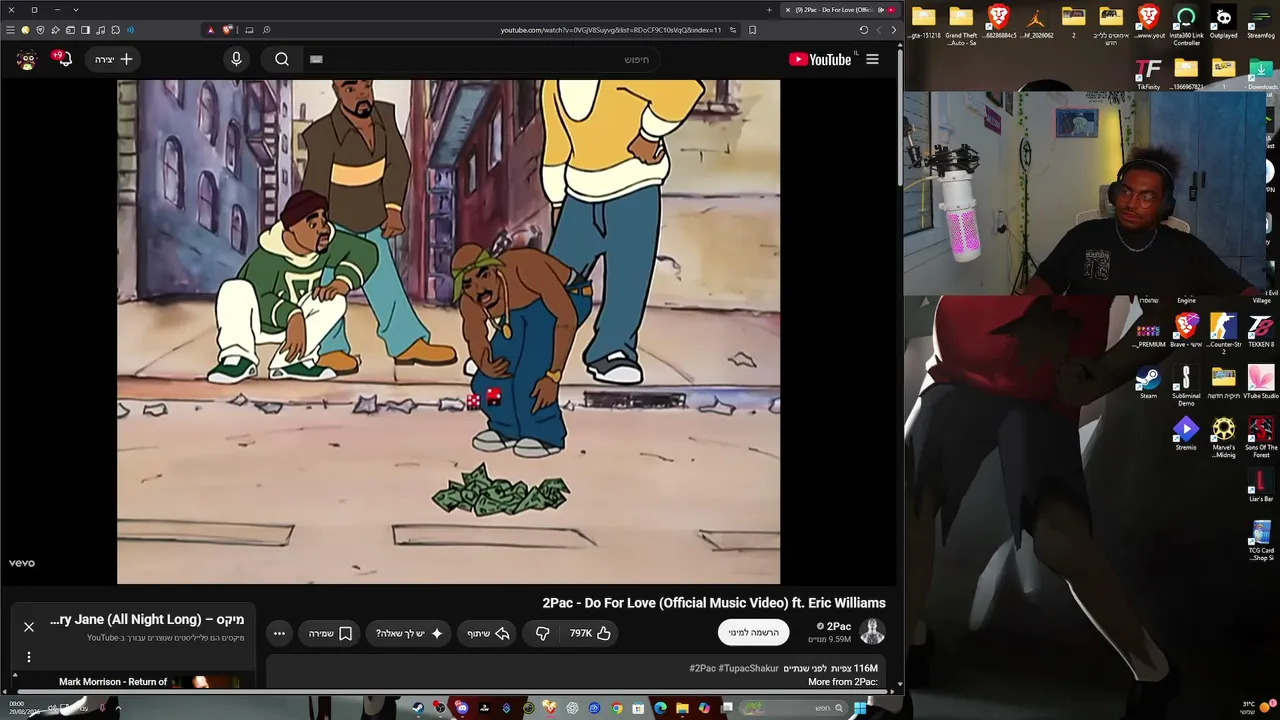Open the Outplayed desktop icon
1280x720 pixels.
[1223, 23]
